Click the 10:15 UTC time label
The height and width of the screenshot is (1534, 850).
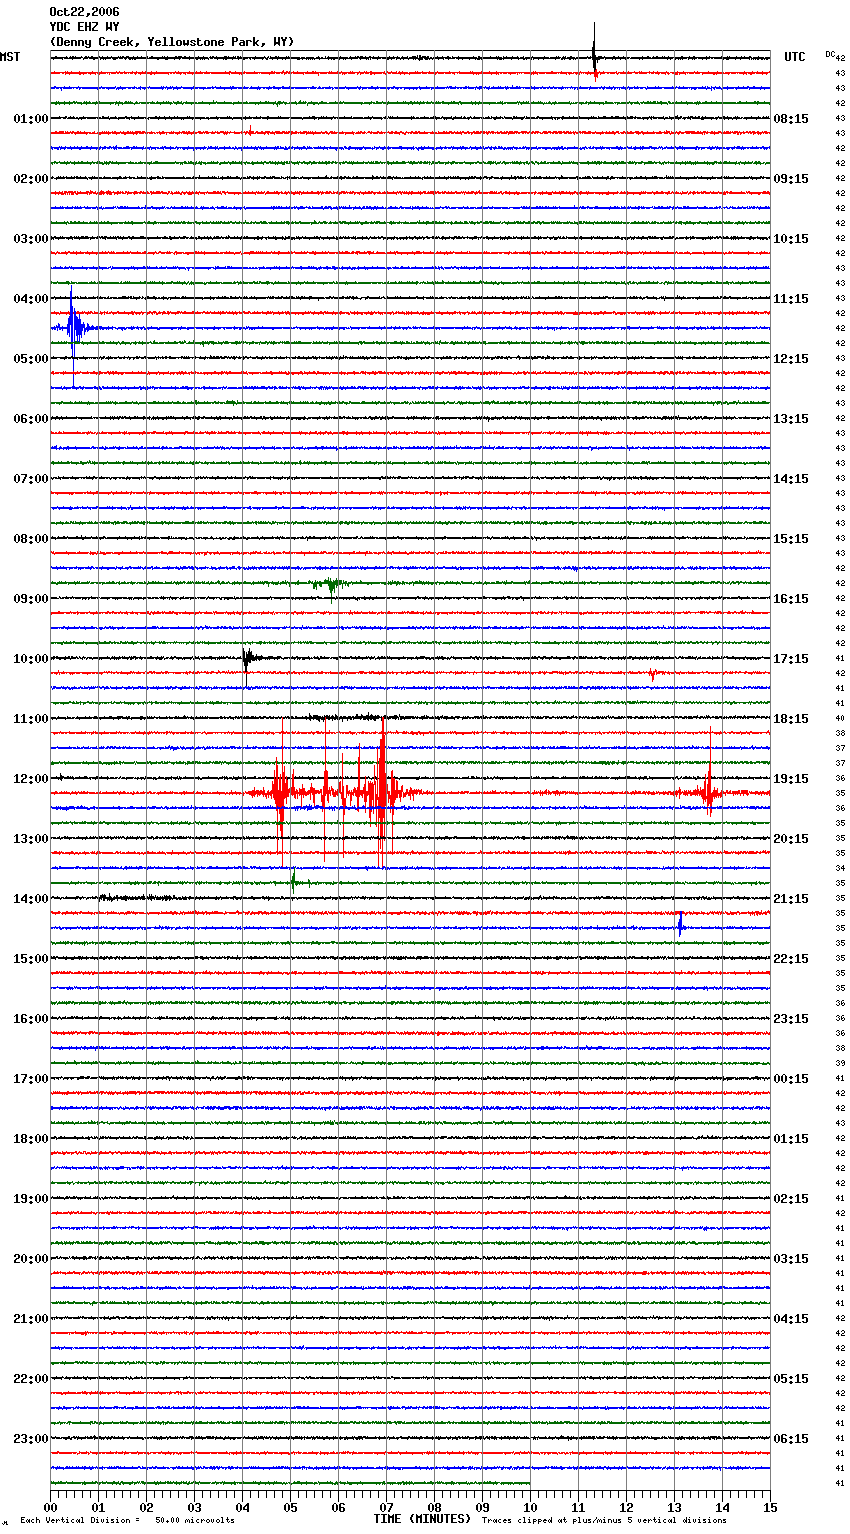click(791, 239)
